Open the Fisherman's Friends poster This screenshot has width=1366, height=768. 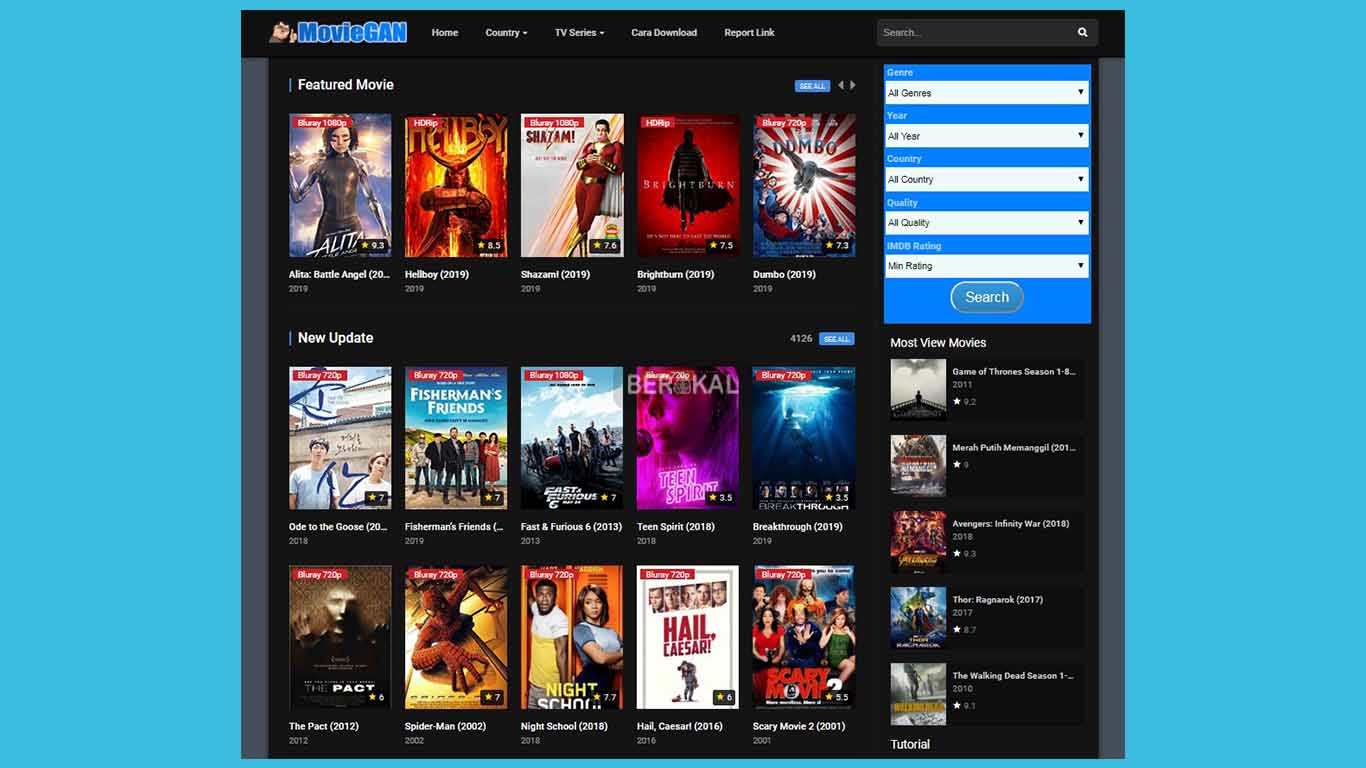[456, 438]
